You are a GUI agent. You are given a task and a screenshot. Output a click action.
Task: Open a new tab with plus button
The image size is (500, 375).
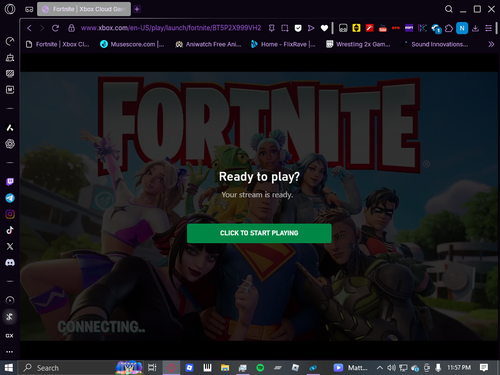tap(137, 9)
